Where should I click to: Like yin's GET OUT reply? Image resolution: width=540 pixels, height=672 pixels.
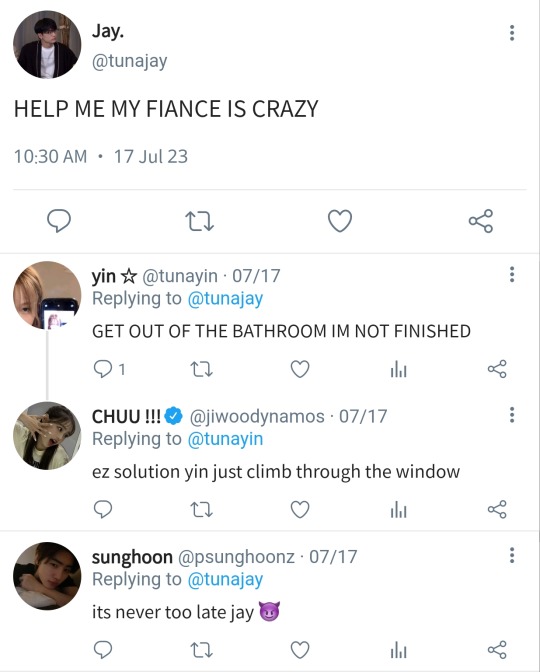[x=300, y=369]
